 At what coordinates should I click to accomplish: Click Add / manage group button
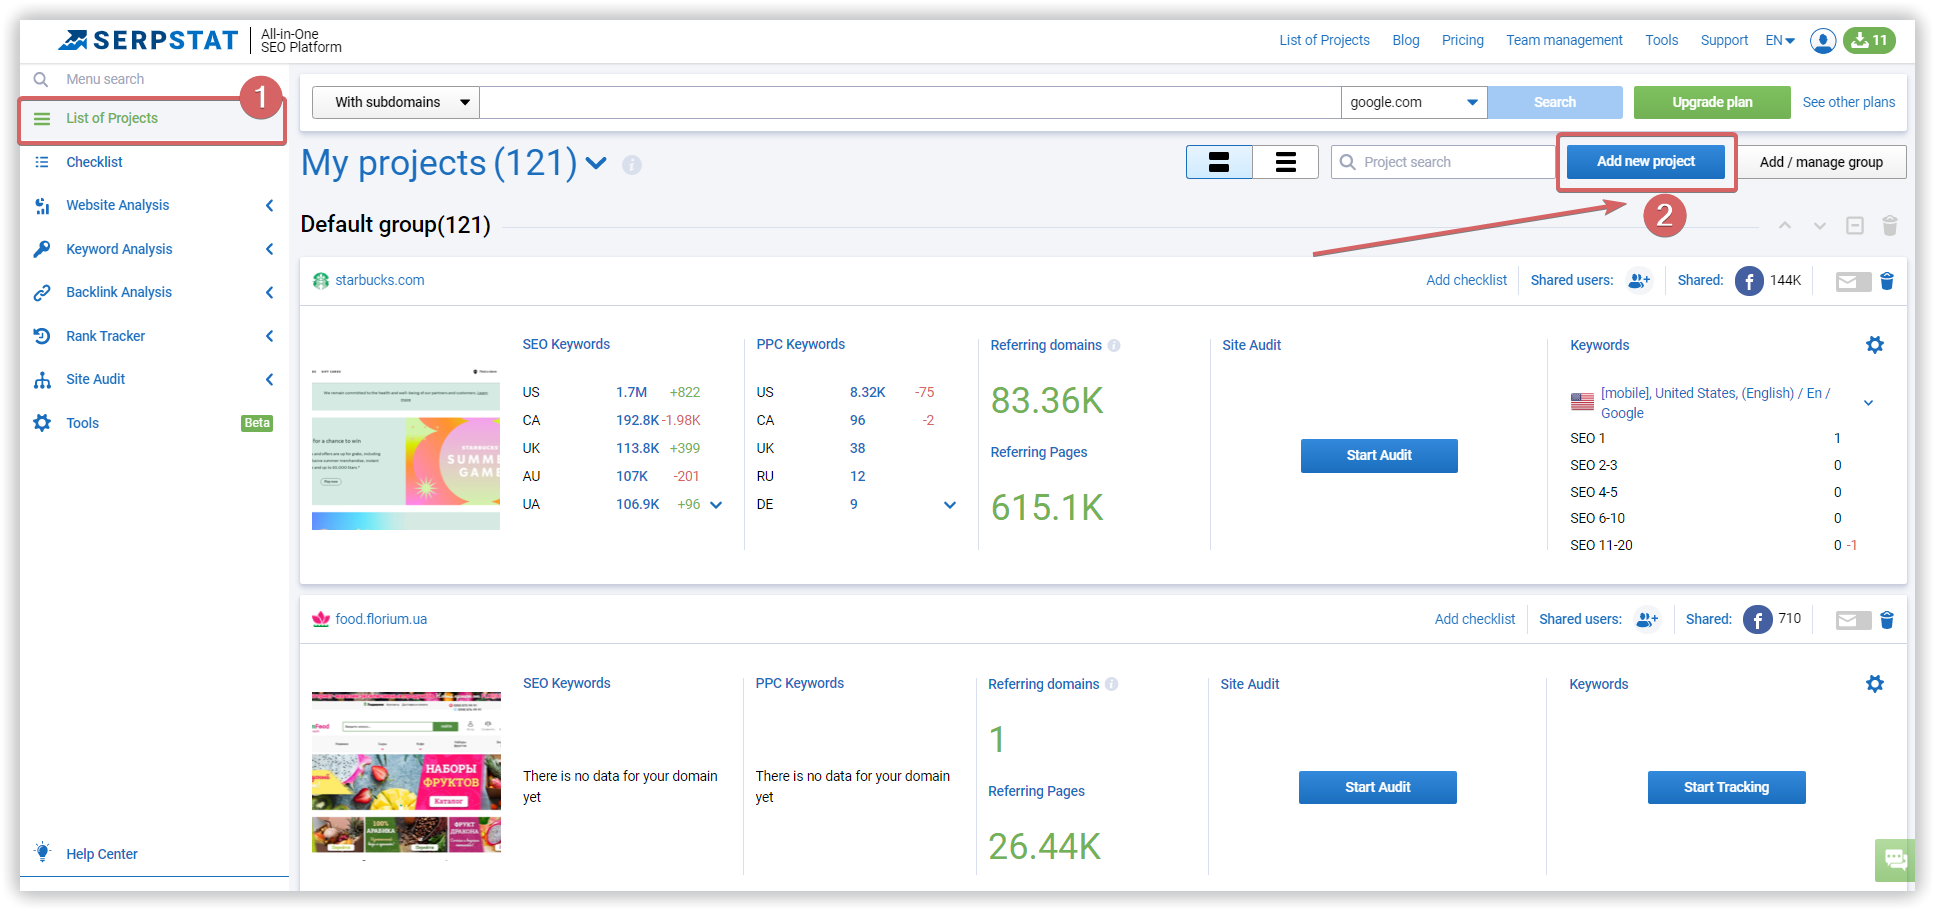tap(1821, 162)
